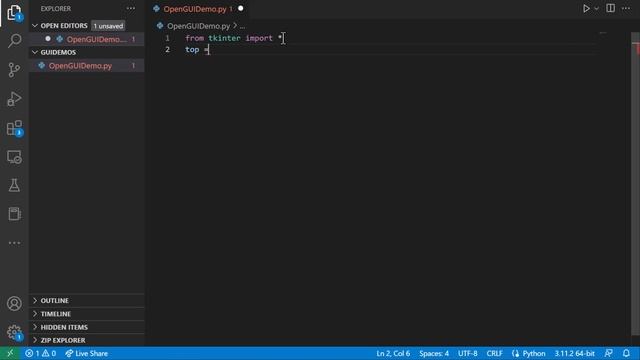This screenshot has height=360, width=640.
Task: Open the notebook-style activity bar icon
Action: point(14,214)
